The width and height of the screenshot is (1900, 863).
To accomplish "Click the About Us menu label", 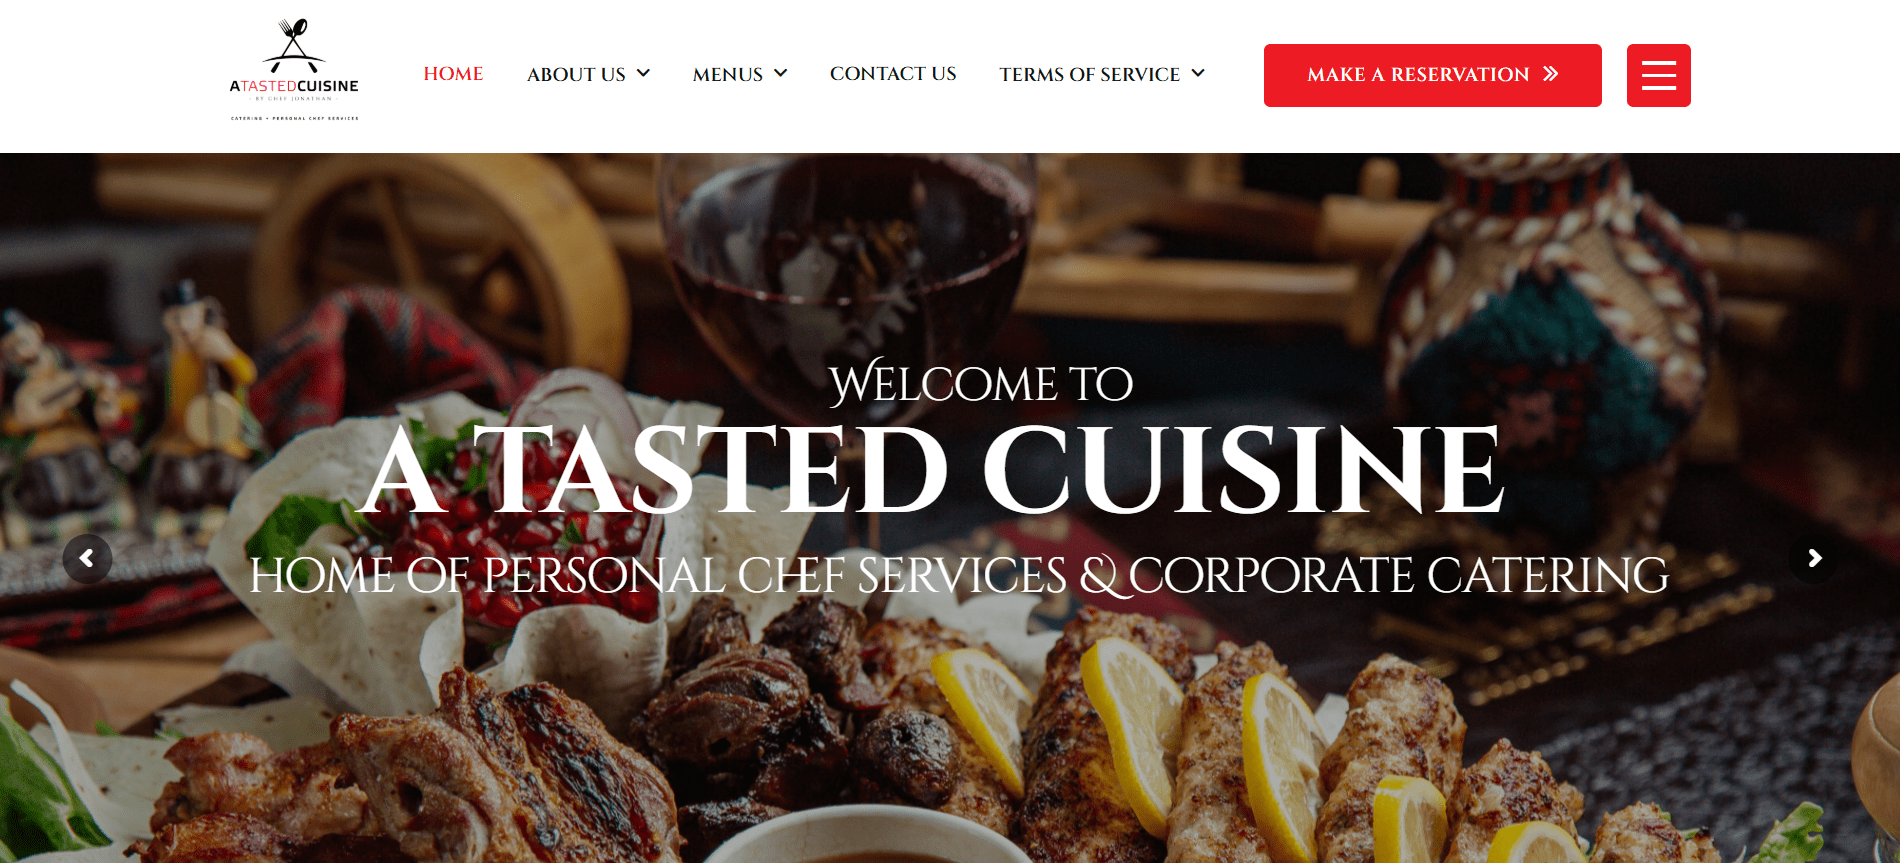I will [x=576, y=74].
